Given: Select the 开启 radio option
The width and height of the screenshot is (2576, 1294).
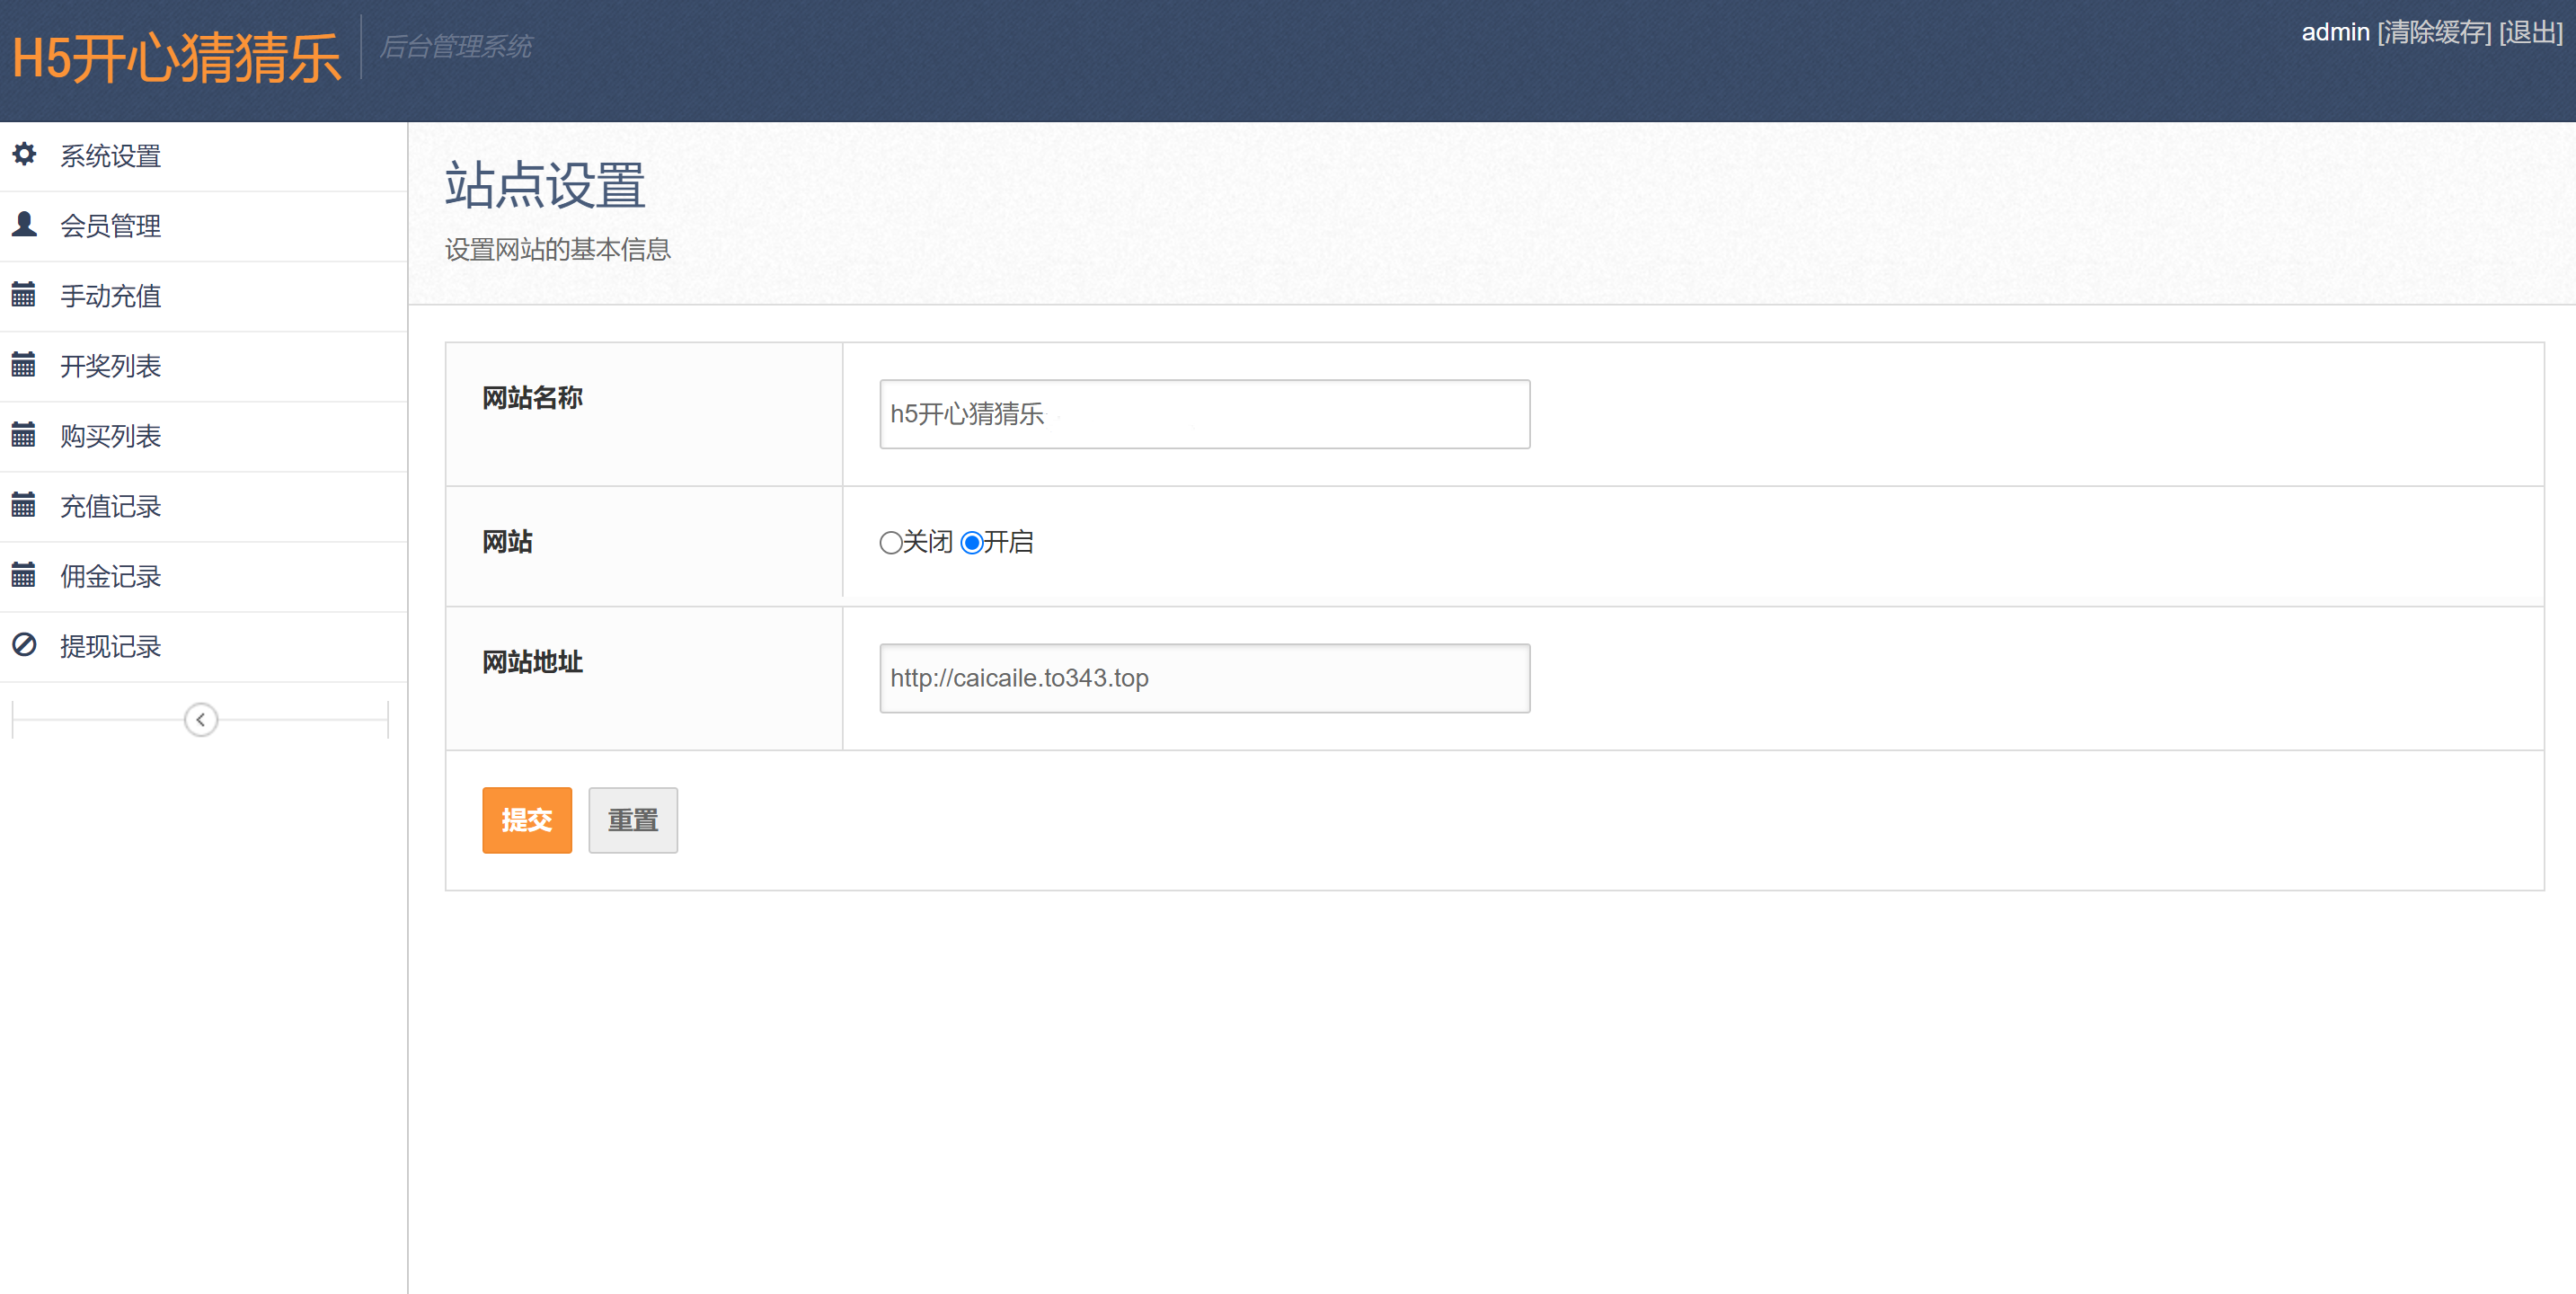Looking at the screenshot, I should click(971, 543).
